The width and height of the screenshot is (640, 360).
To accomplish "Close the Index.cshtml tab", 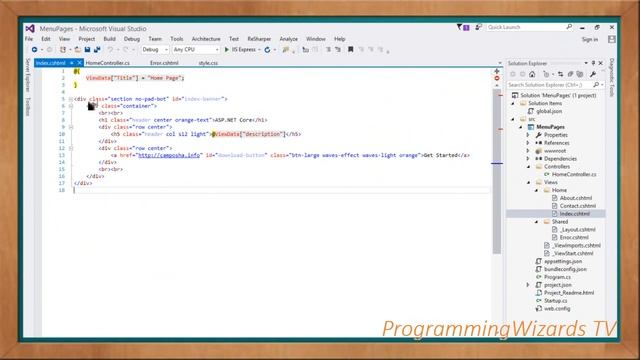I will [80, 63].
